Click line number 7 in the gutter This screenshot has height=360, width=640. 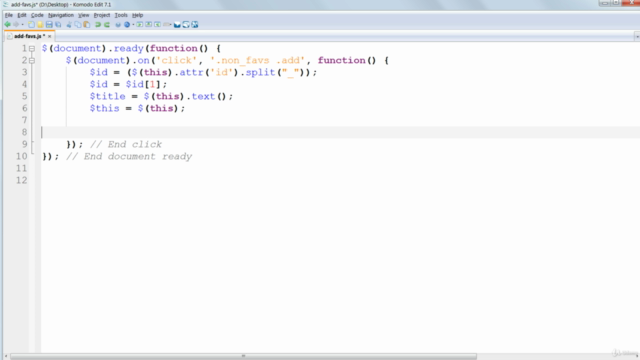(24, 120)
